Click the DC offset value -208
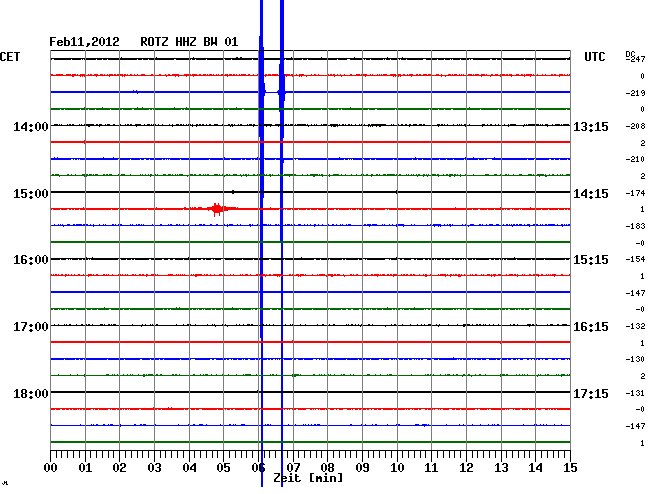 click(x=635, y=126)
